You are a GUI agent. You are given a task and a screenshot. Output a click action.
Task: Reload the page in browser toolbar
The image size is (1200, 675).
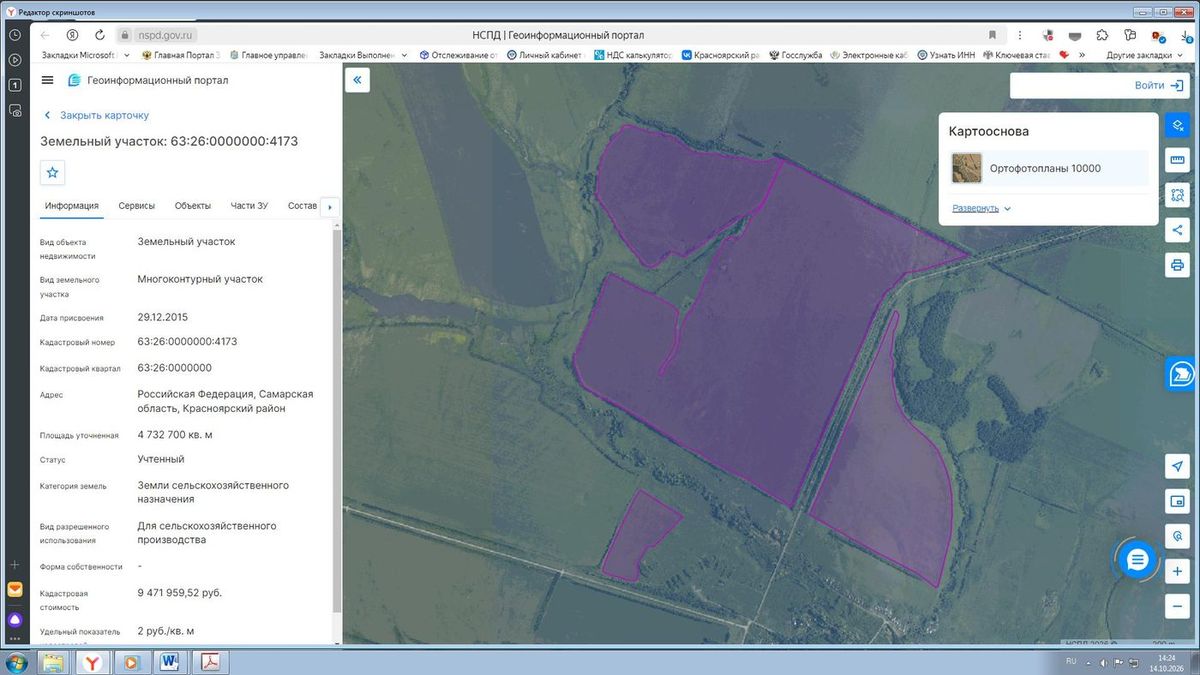(x=100, y=35)
